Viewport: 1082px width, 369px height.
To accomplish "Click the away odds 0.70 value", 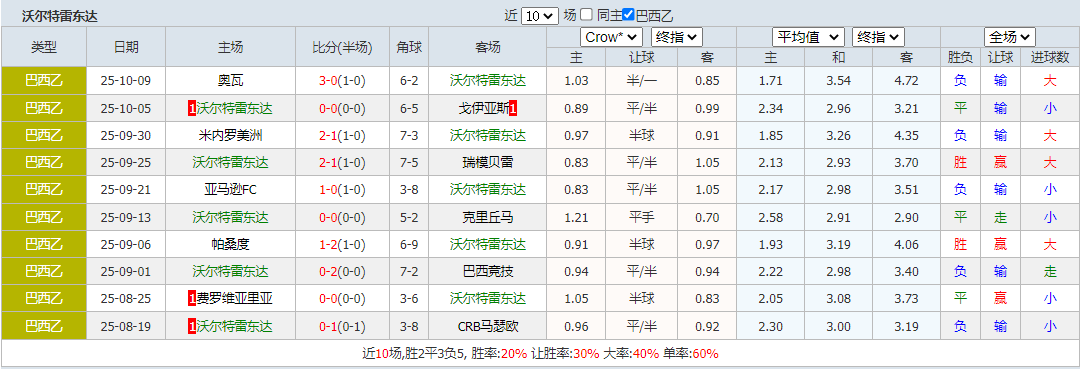I will pyautogui.click(x=707, y=217).
